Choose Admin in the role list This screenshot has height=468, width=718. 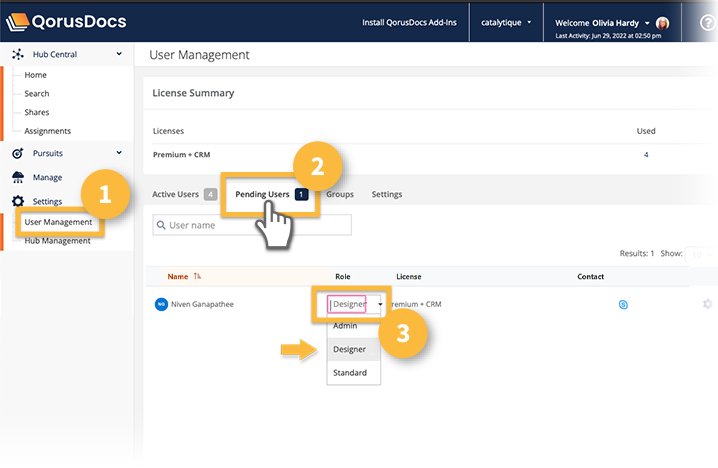(x=354, y=326)
